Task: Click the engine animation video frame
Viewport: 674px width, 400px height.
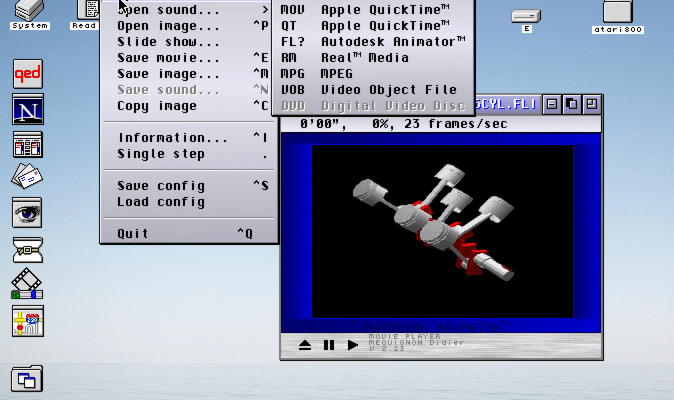Action: [442, 230]
